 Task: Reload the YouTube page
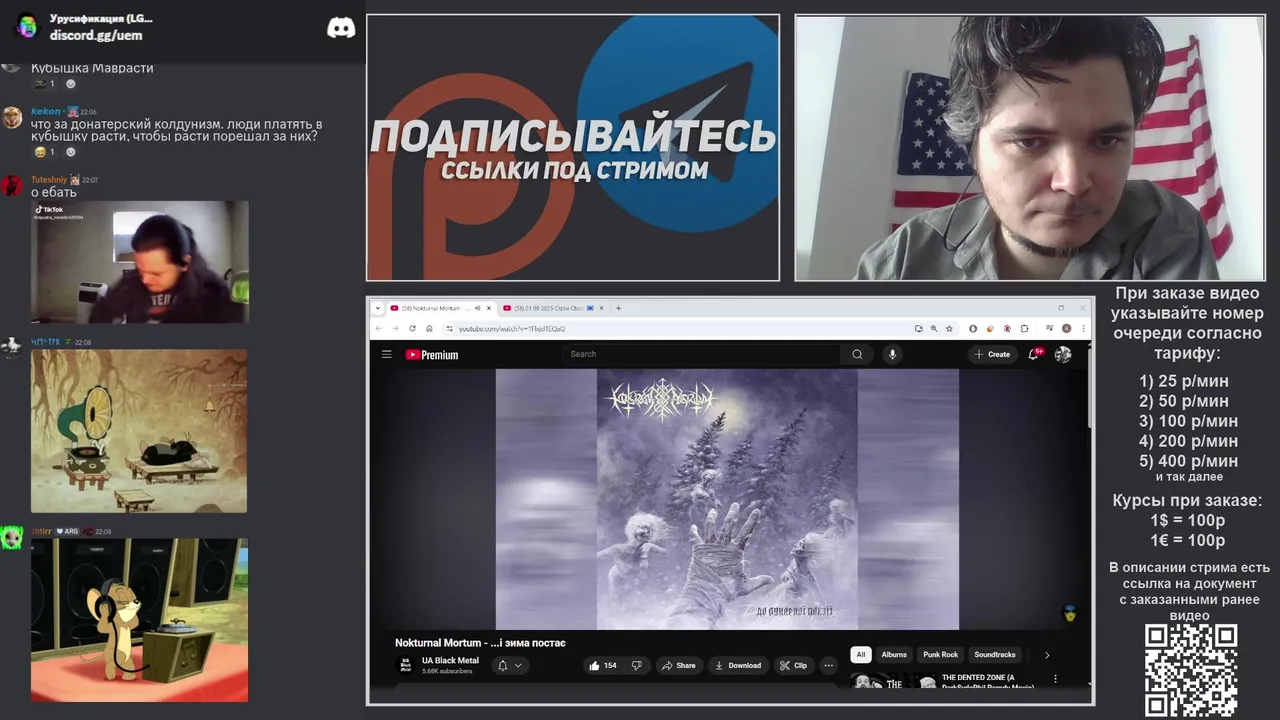tap(412, 328)
